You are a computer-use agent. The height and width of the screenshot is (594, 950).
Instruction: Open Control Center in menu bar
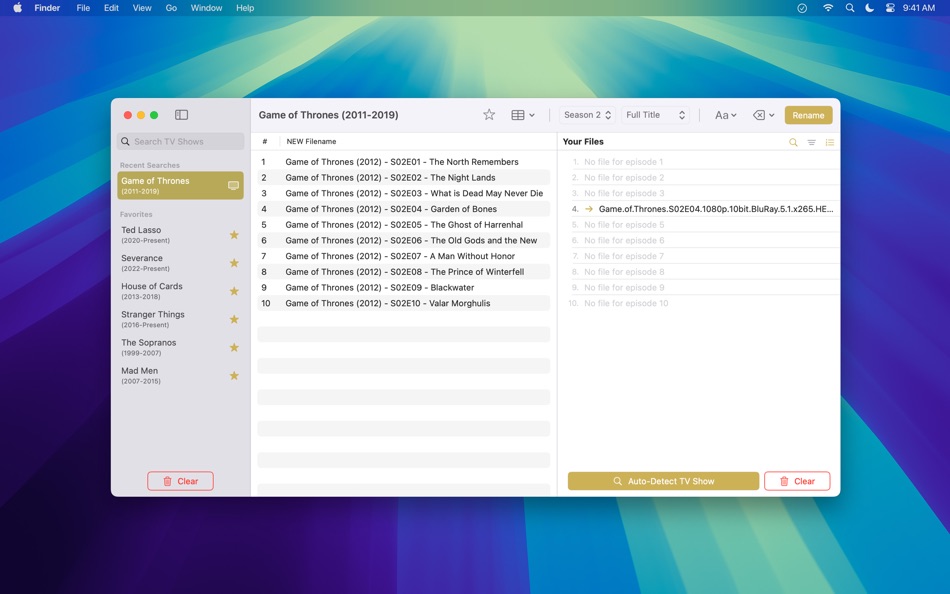pos(890,8)
